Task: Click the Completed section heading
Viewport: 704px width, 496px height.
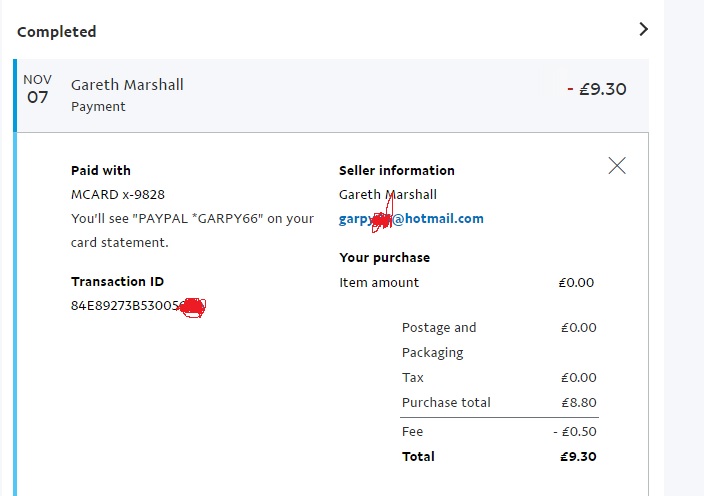Action: (57, 32)
